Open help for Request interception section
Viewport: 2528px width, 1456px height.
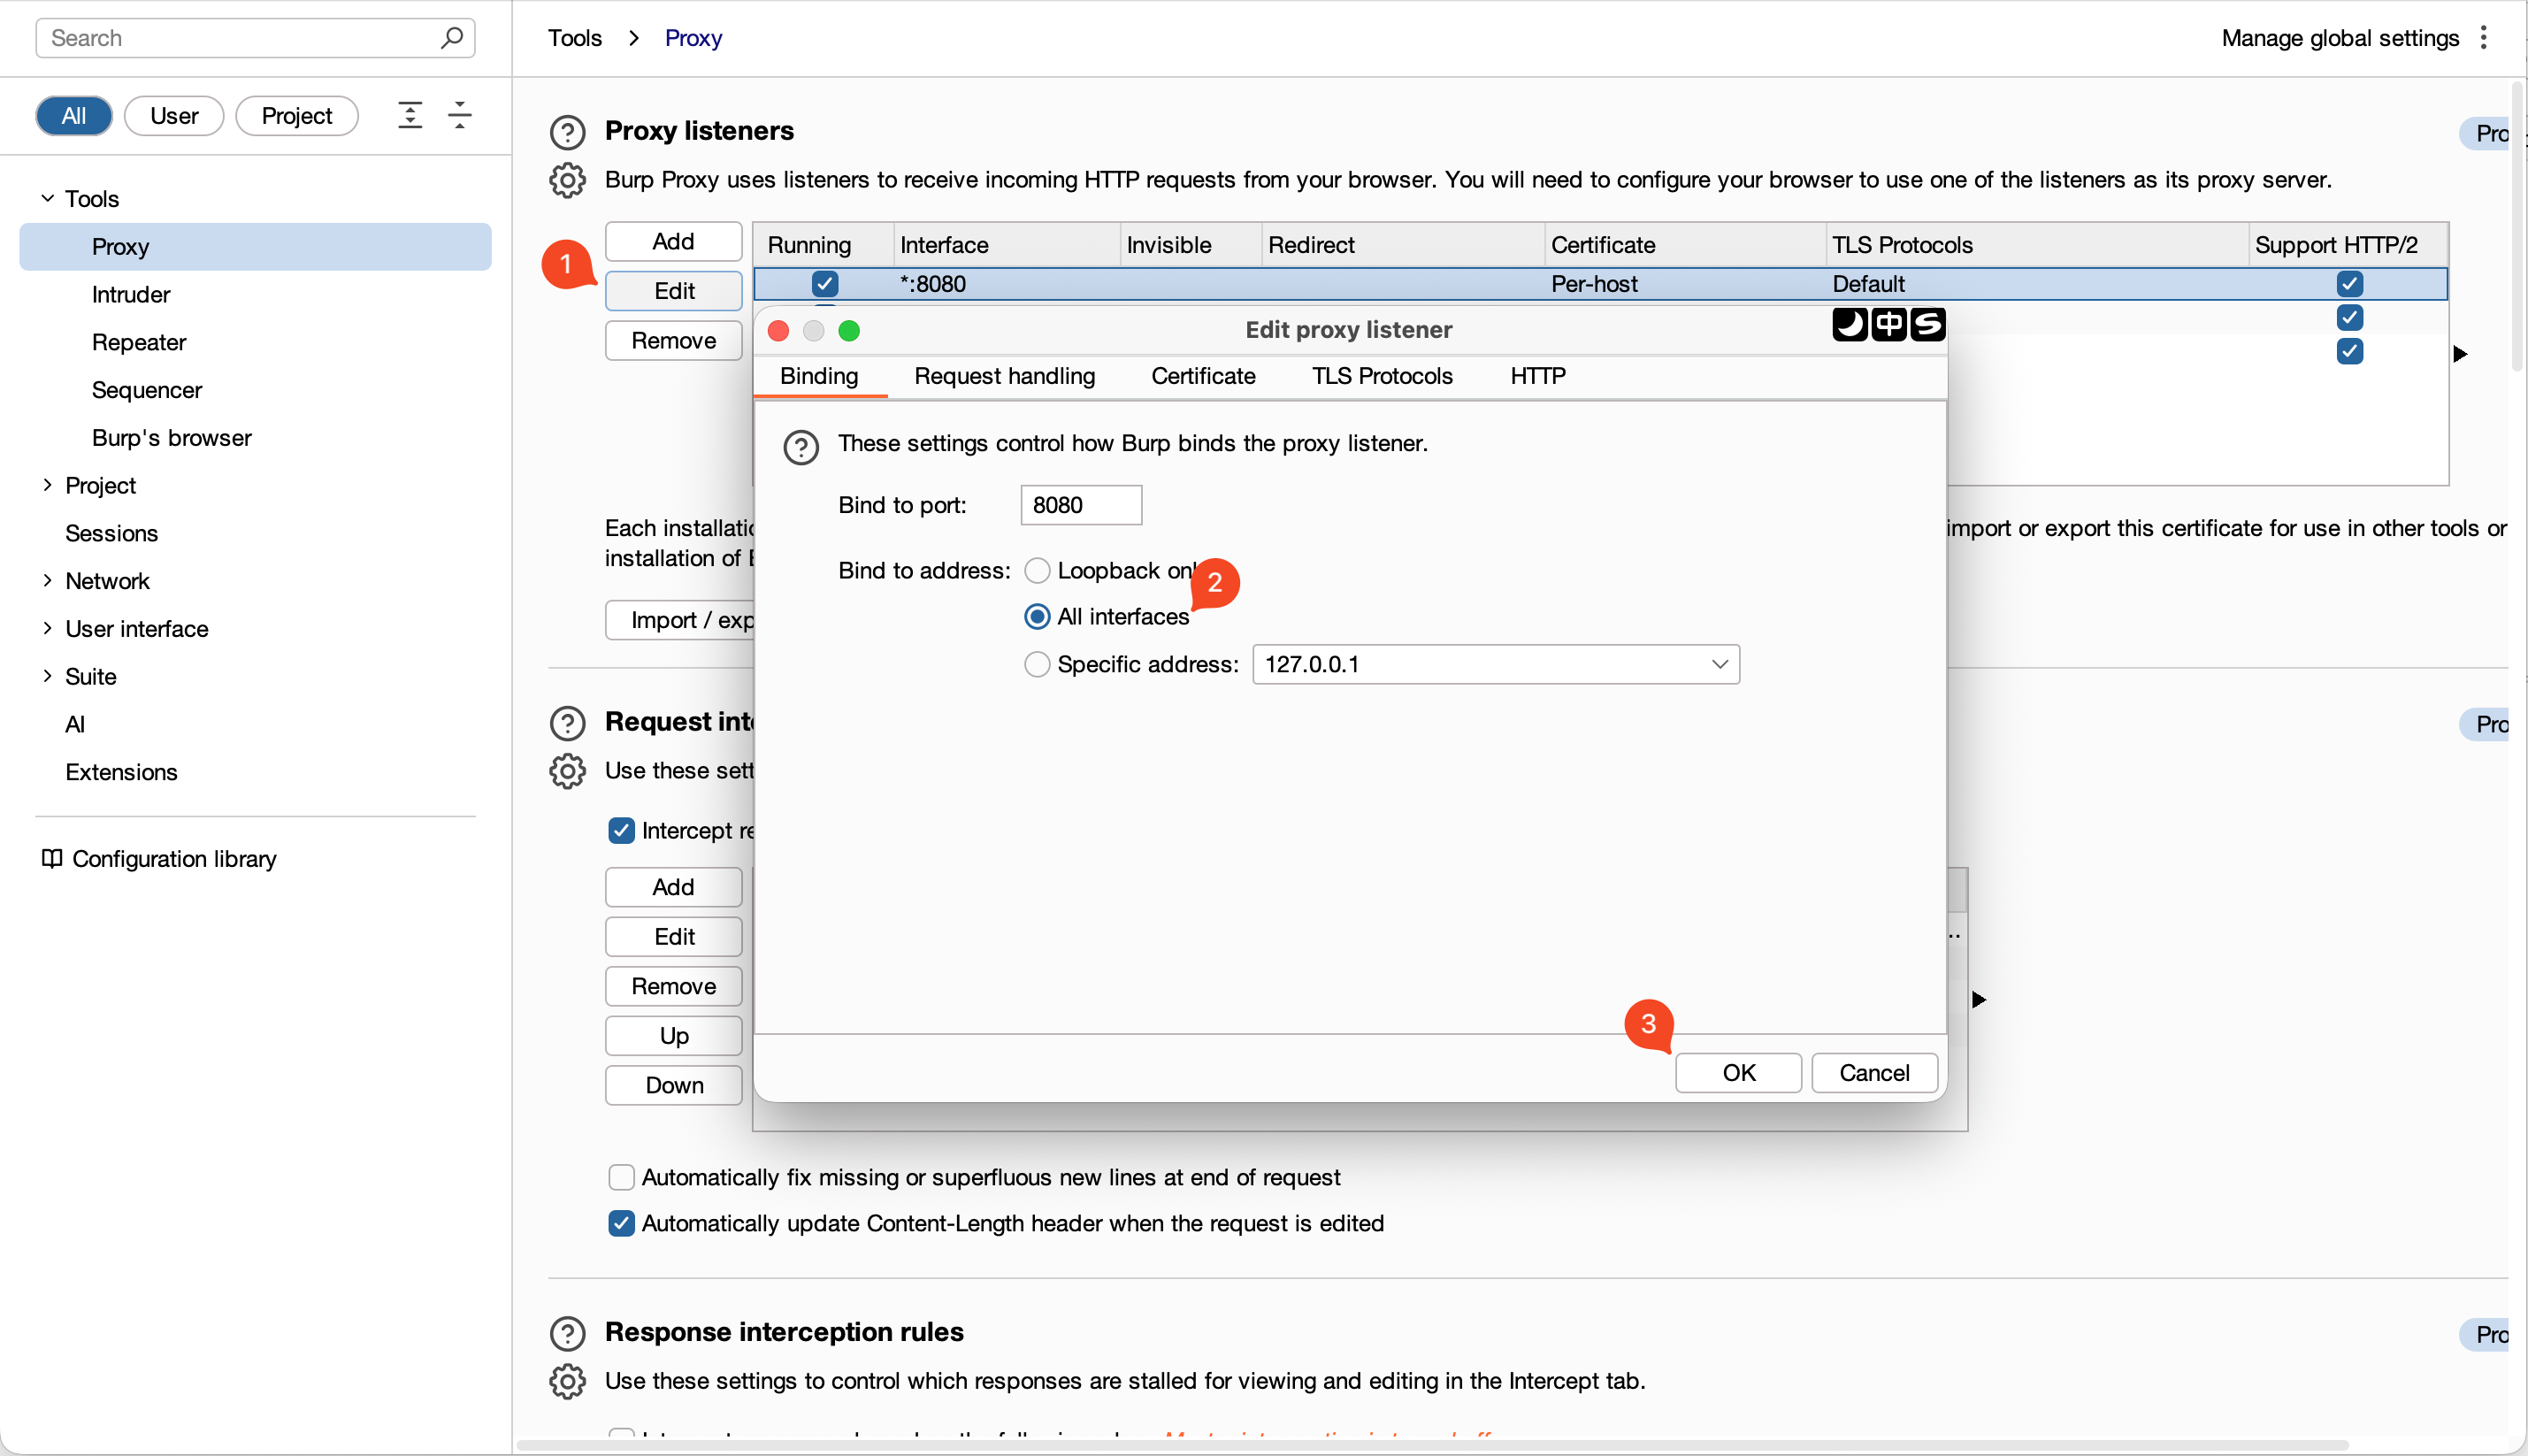[x=567, y=723]
